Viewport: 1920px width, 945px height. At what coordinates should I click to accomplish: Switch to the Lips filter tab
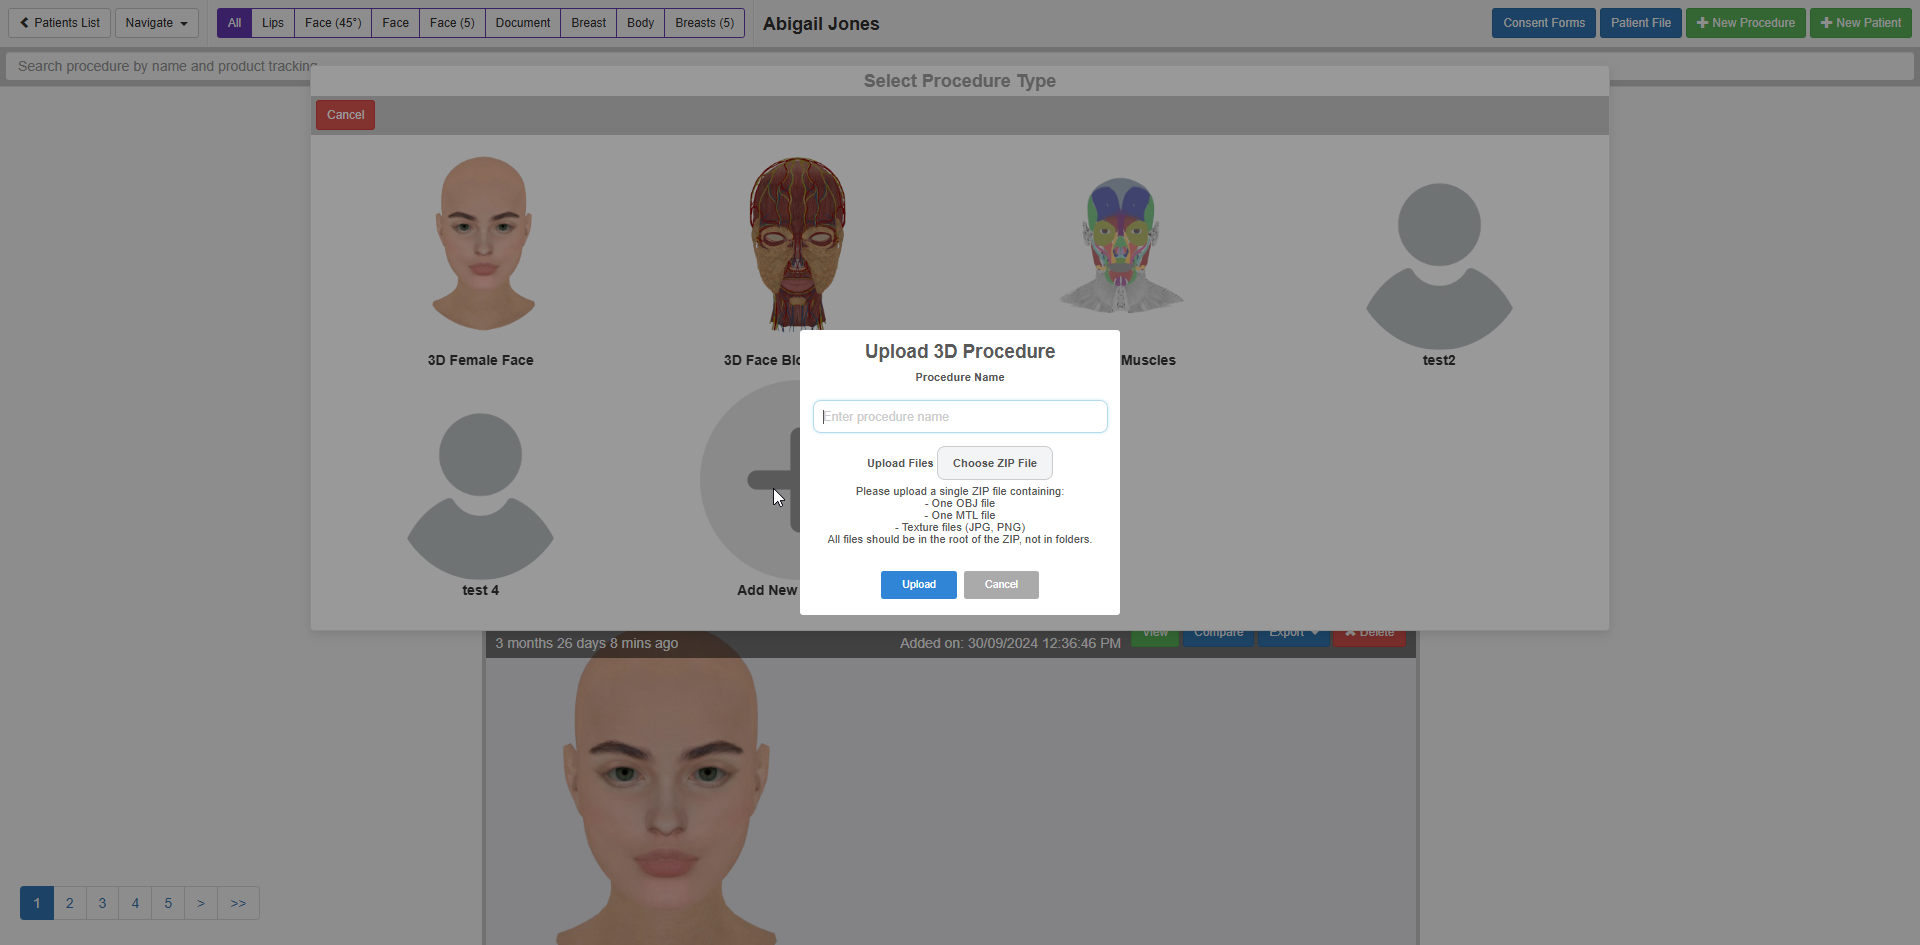(273, 23)
